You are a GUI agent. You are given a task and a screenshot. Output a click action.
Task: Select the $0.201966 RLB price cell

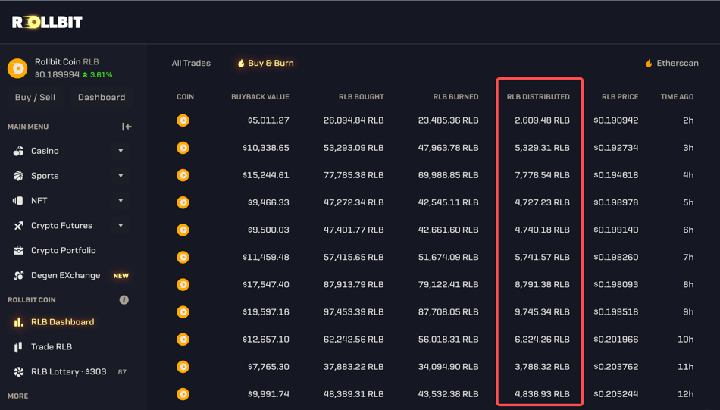point(616,339)
